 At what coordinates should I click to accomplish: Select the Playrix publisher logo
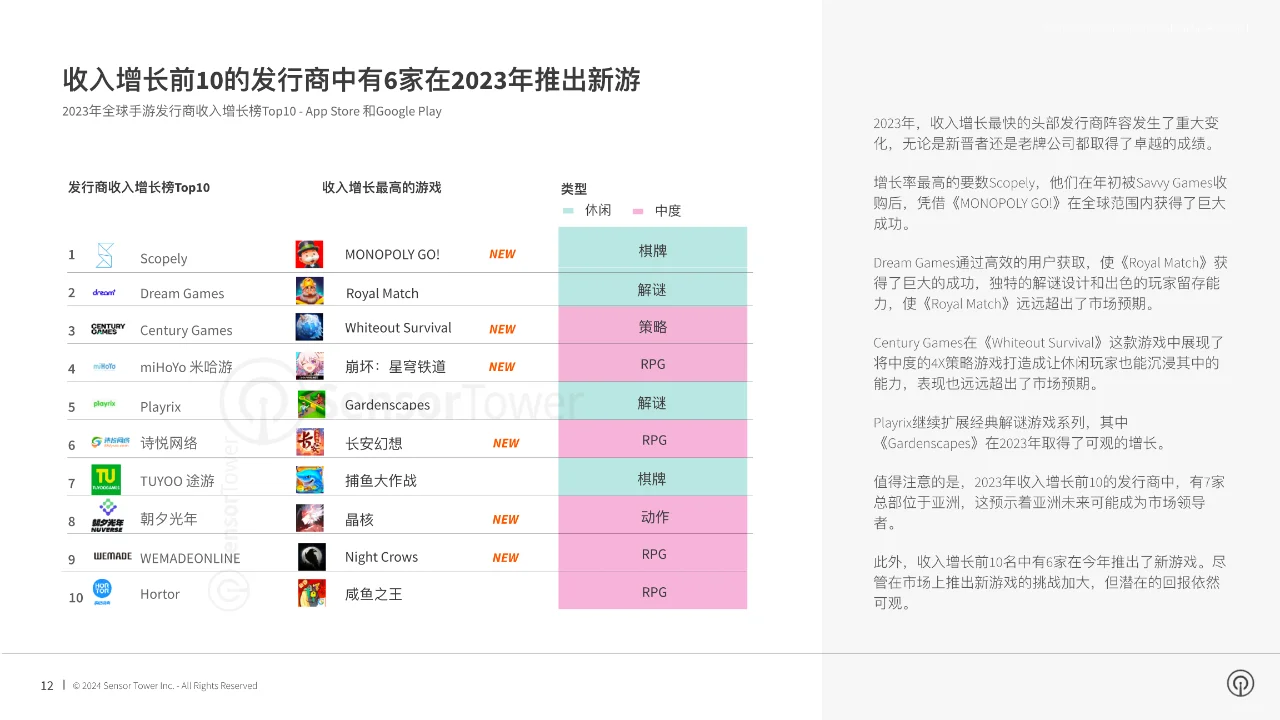pyautogui.click(x=104, y=404)
